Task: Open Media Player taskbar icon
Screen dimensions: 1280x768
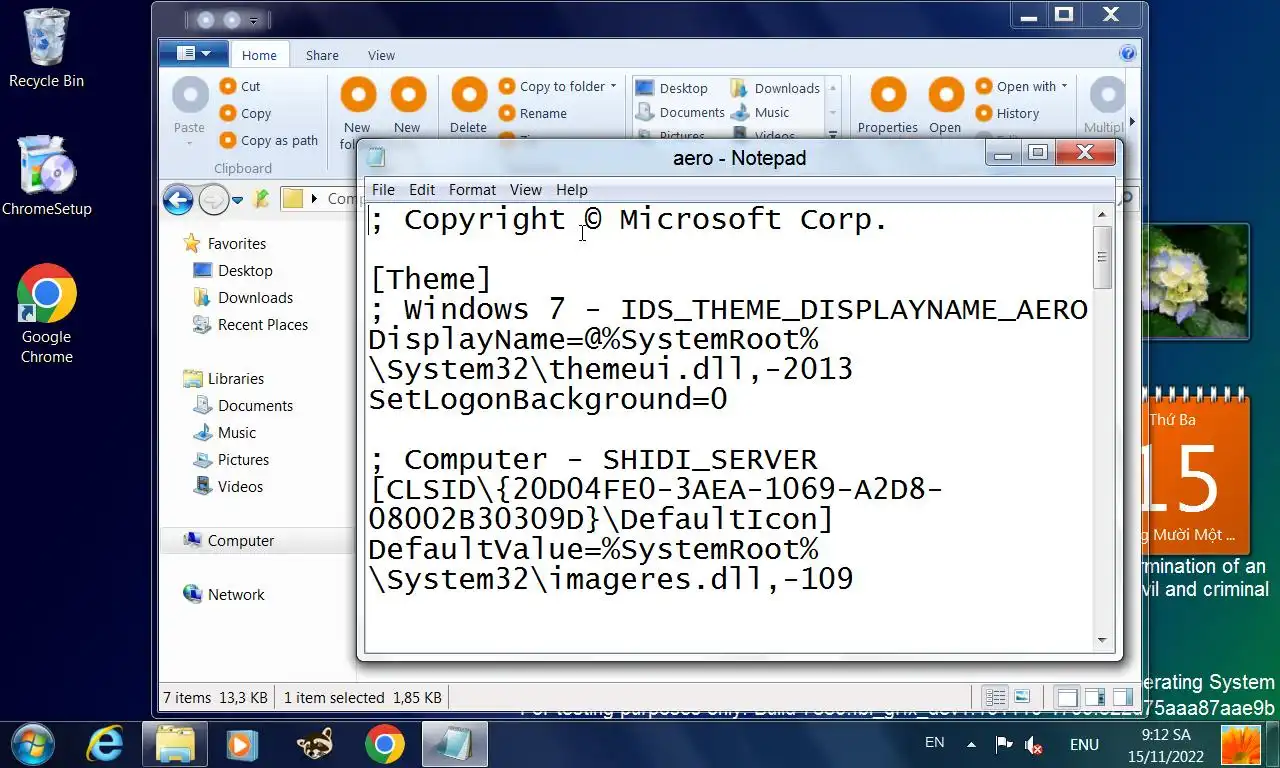Action: (x=241, y=744)
